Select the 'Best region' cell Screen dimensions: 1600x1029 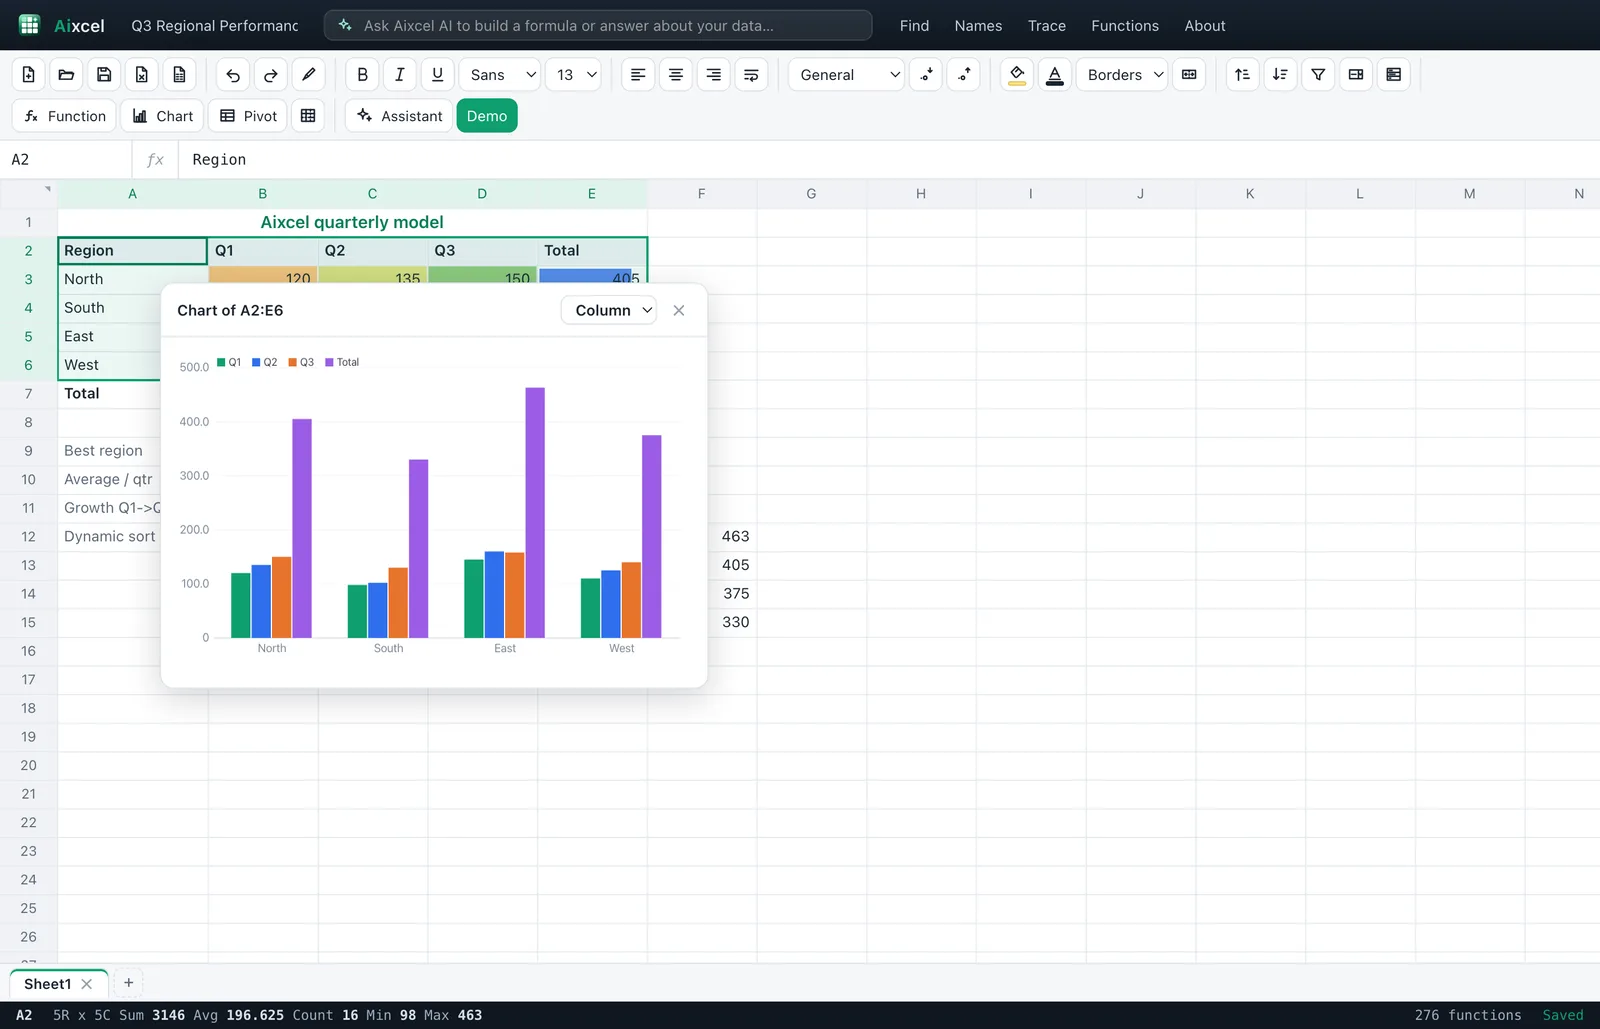pos(110,451)
